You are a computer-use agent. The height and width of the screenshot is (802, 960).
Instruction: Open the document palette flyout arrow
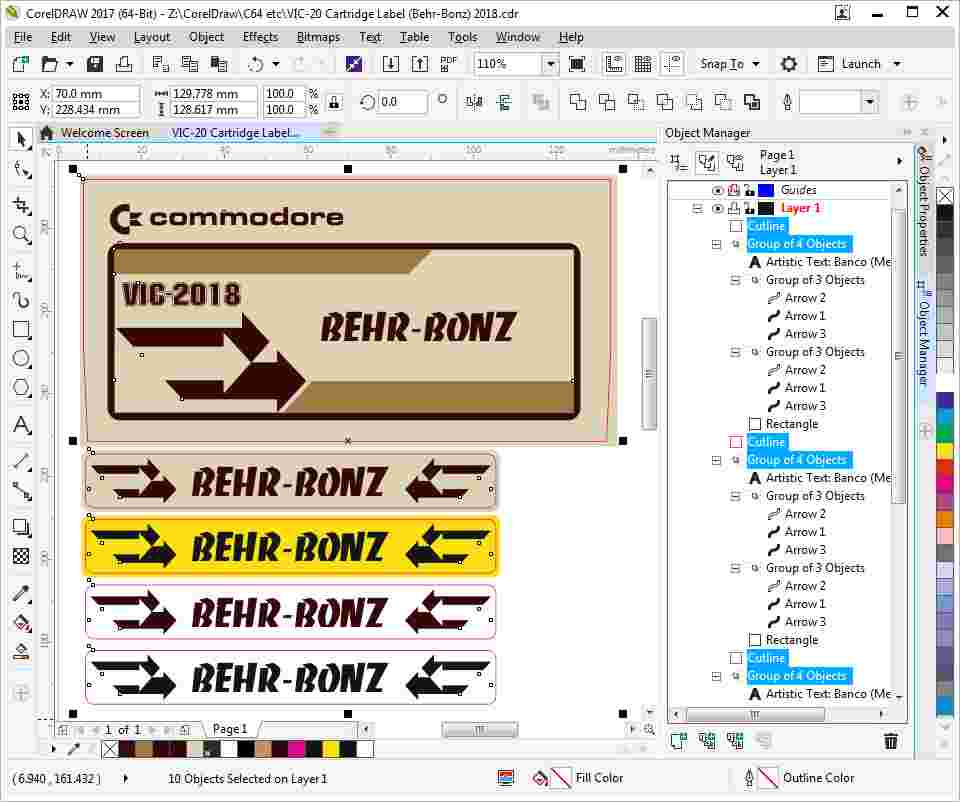(x=54, y=748)
